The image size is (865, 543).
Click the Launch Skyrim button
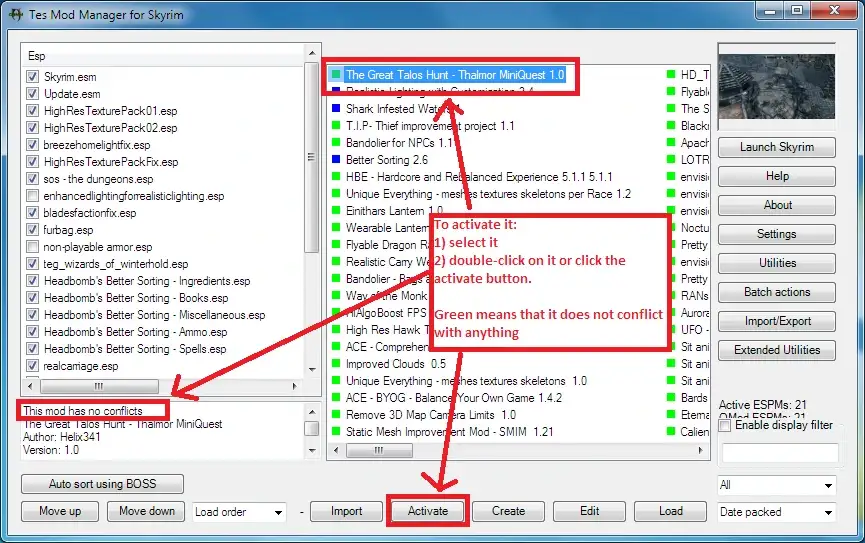pos(776,147)
